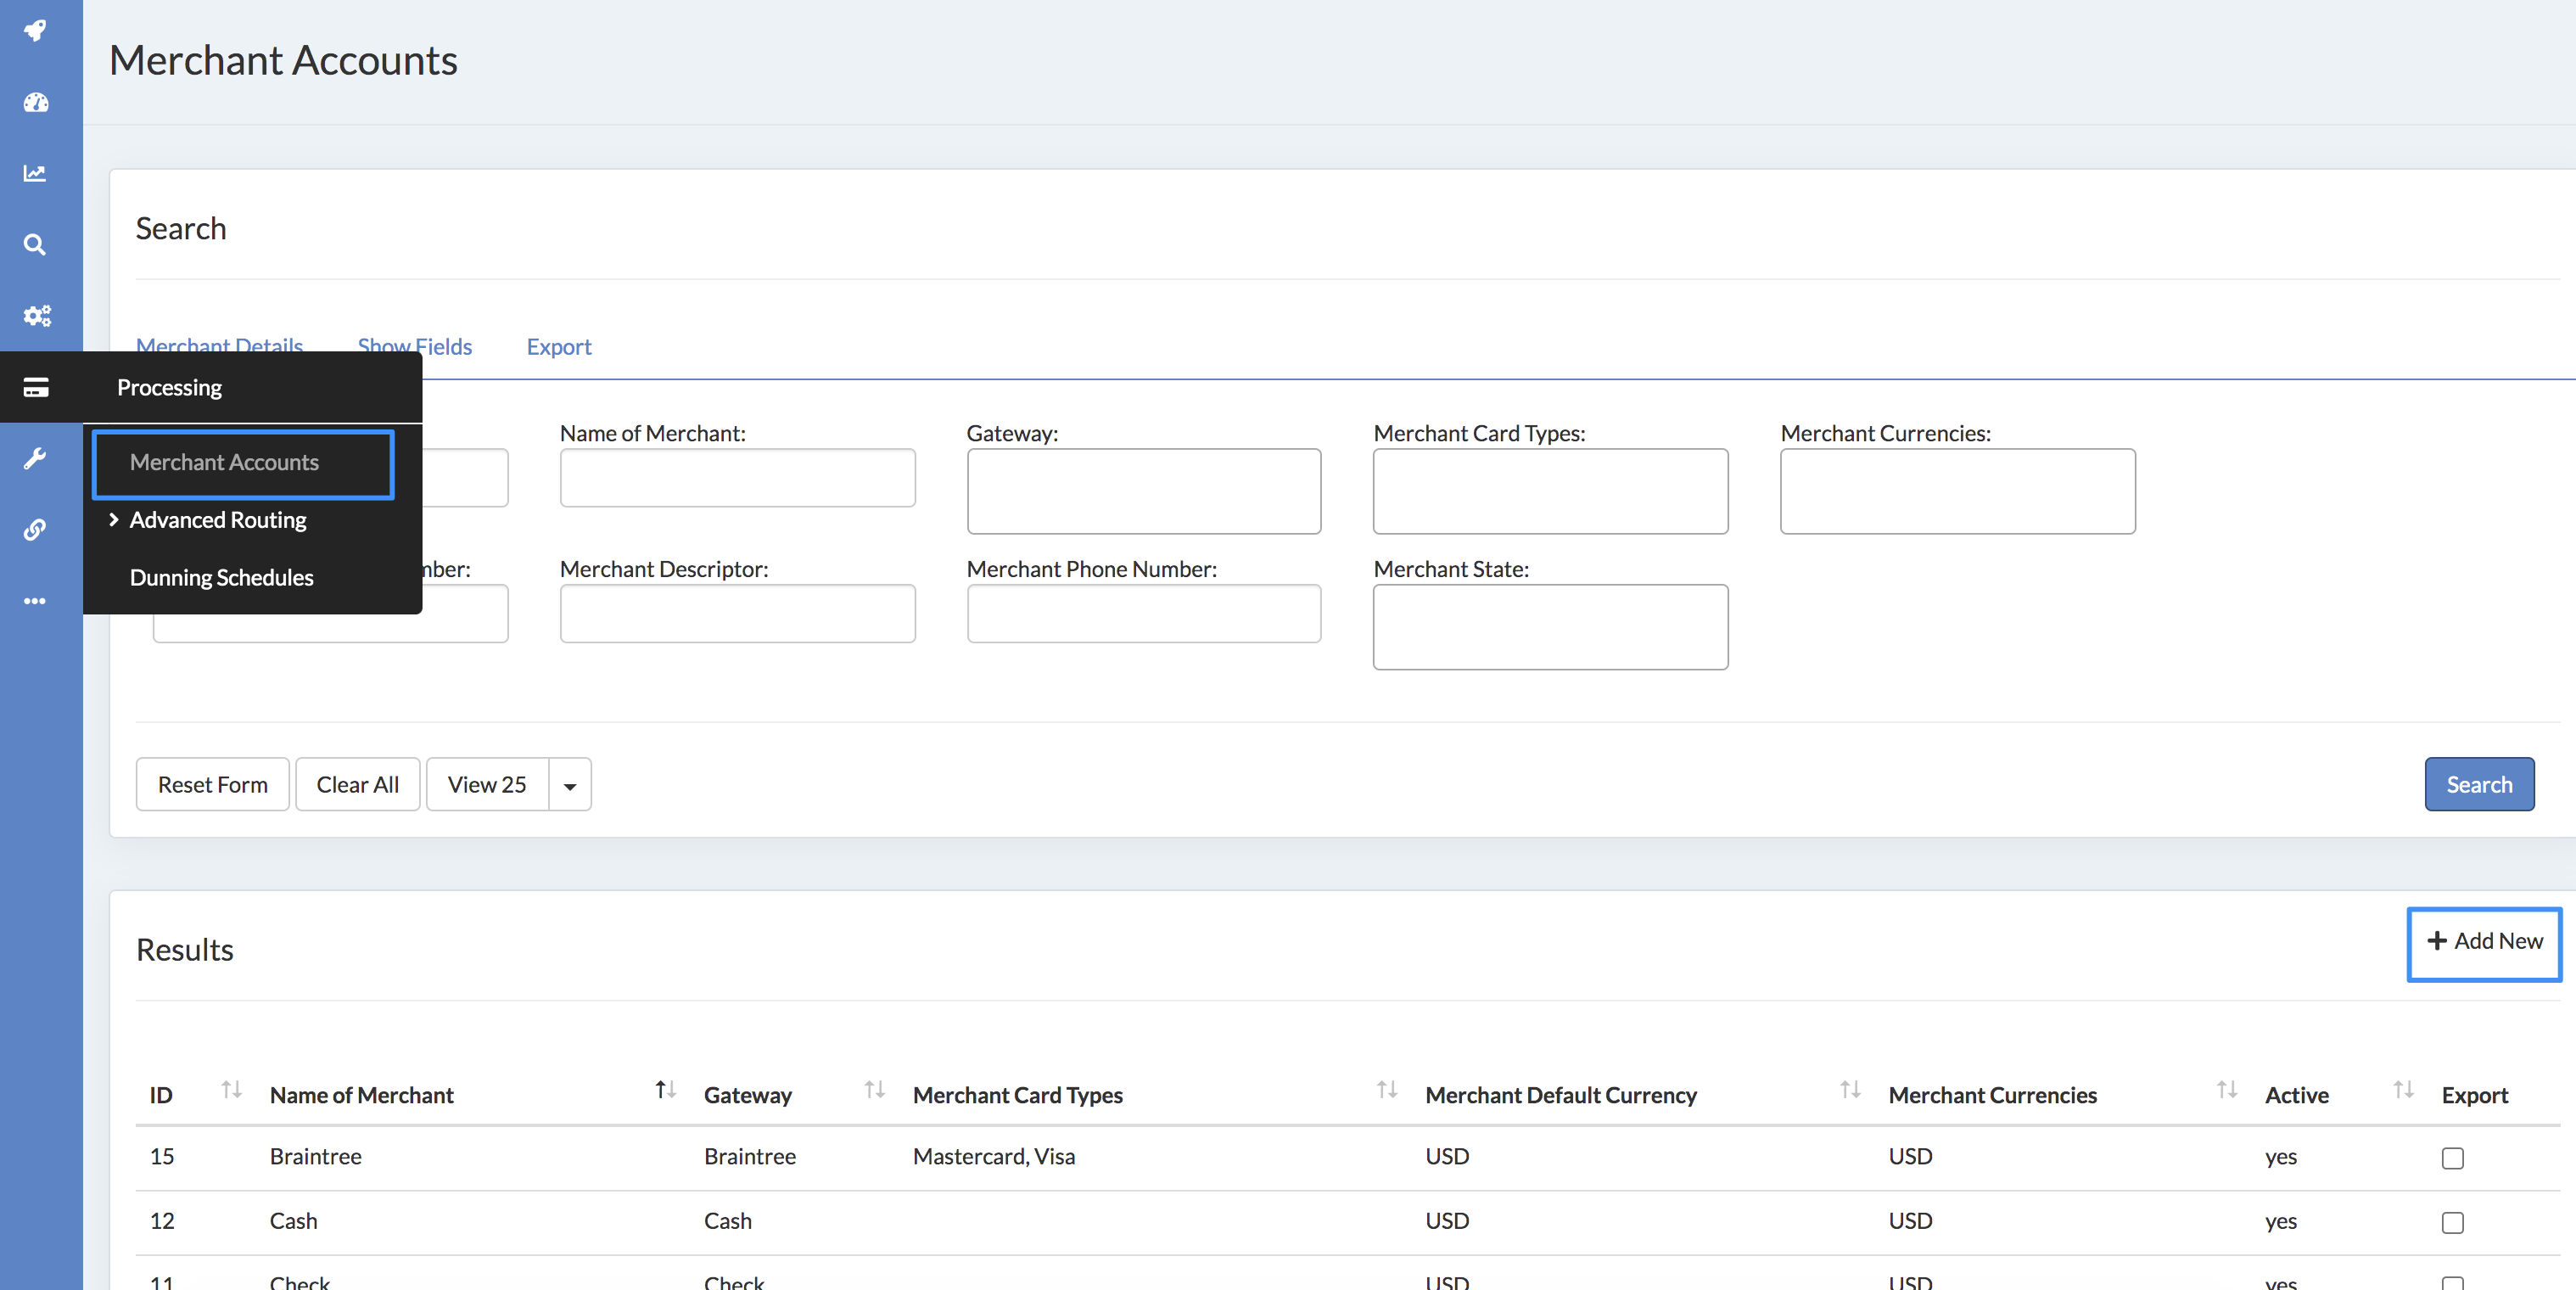Sort by Gateway column arrows
The width and height of the screenshot is (2576, 1290).
click(874, 1090)
